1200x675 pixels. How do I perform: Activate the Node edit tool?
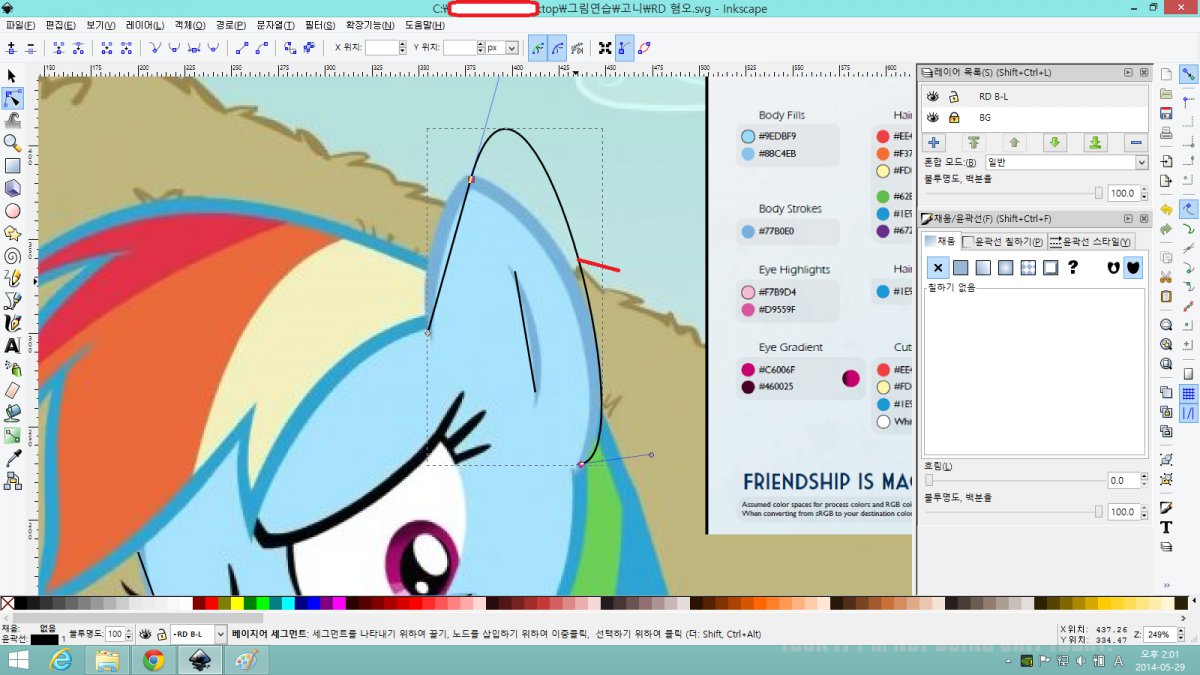pyautogui.click(x=12, y=98)
